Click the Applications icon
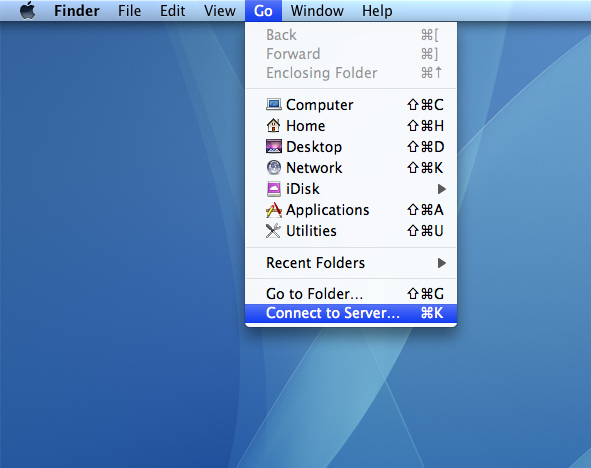The width and height of the screenshot is (591, 468). click(274, 210)
